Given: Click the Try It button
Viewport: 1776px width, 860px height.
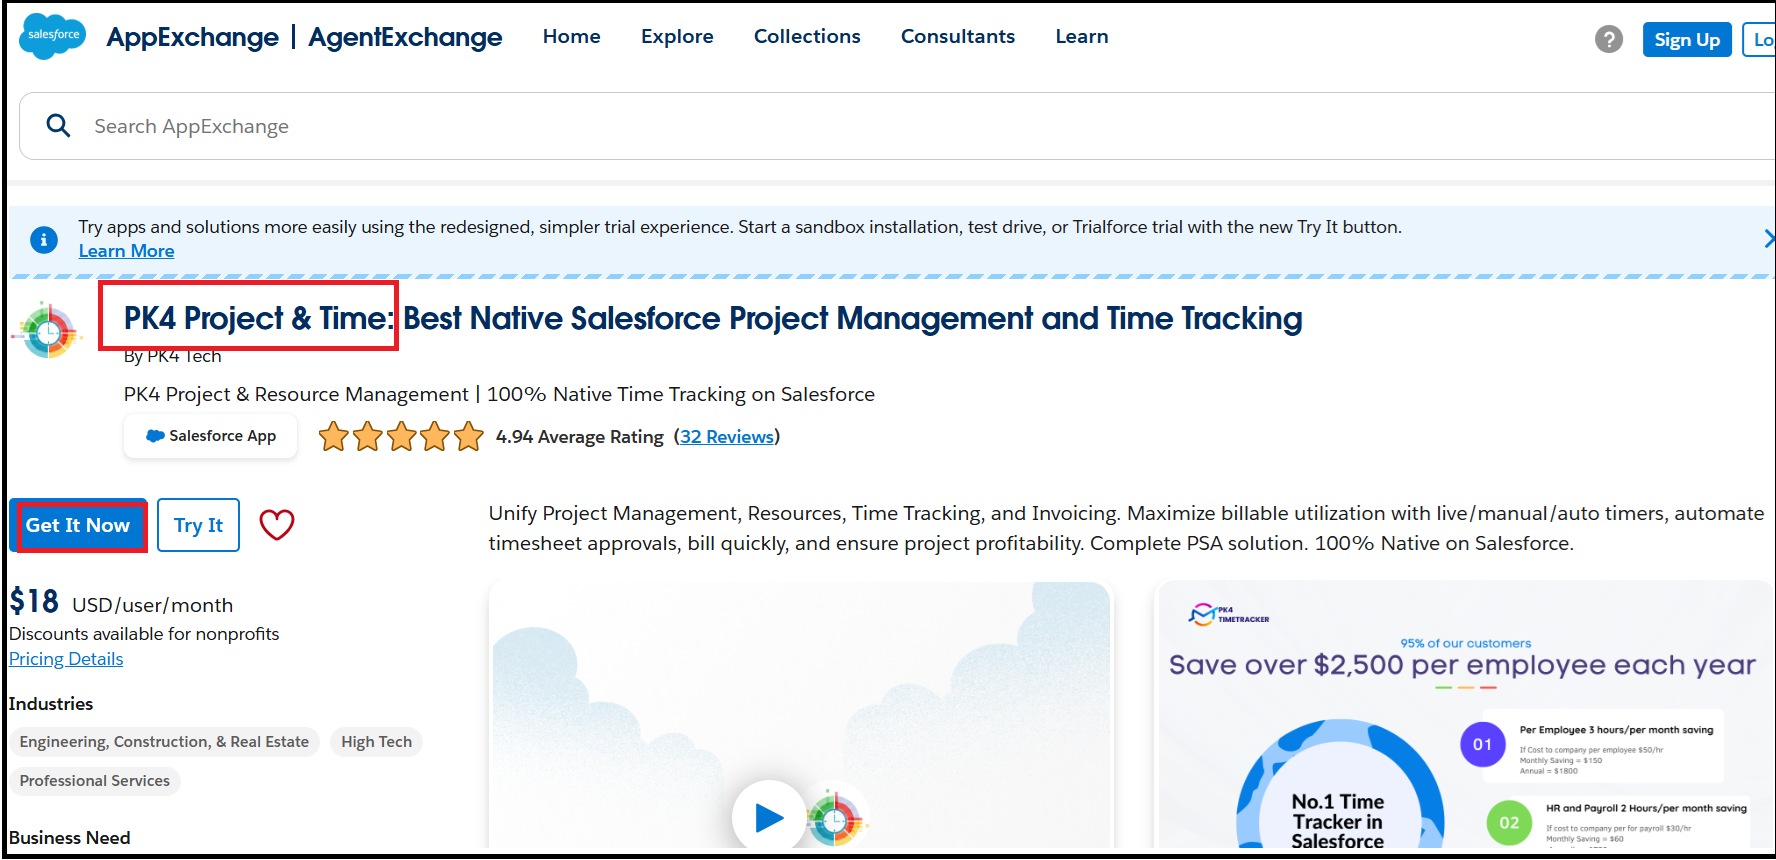Looking at the screenshot, I should tap(198, 525).
